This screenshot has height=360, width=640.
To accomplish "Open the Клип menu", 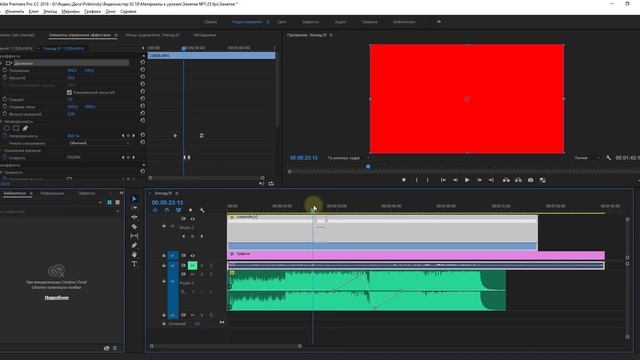I will point(34,11).
